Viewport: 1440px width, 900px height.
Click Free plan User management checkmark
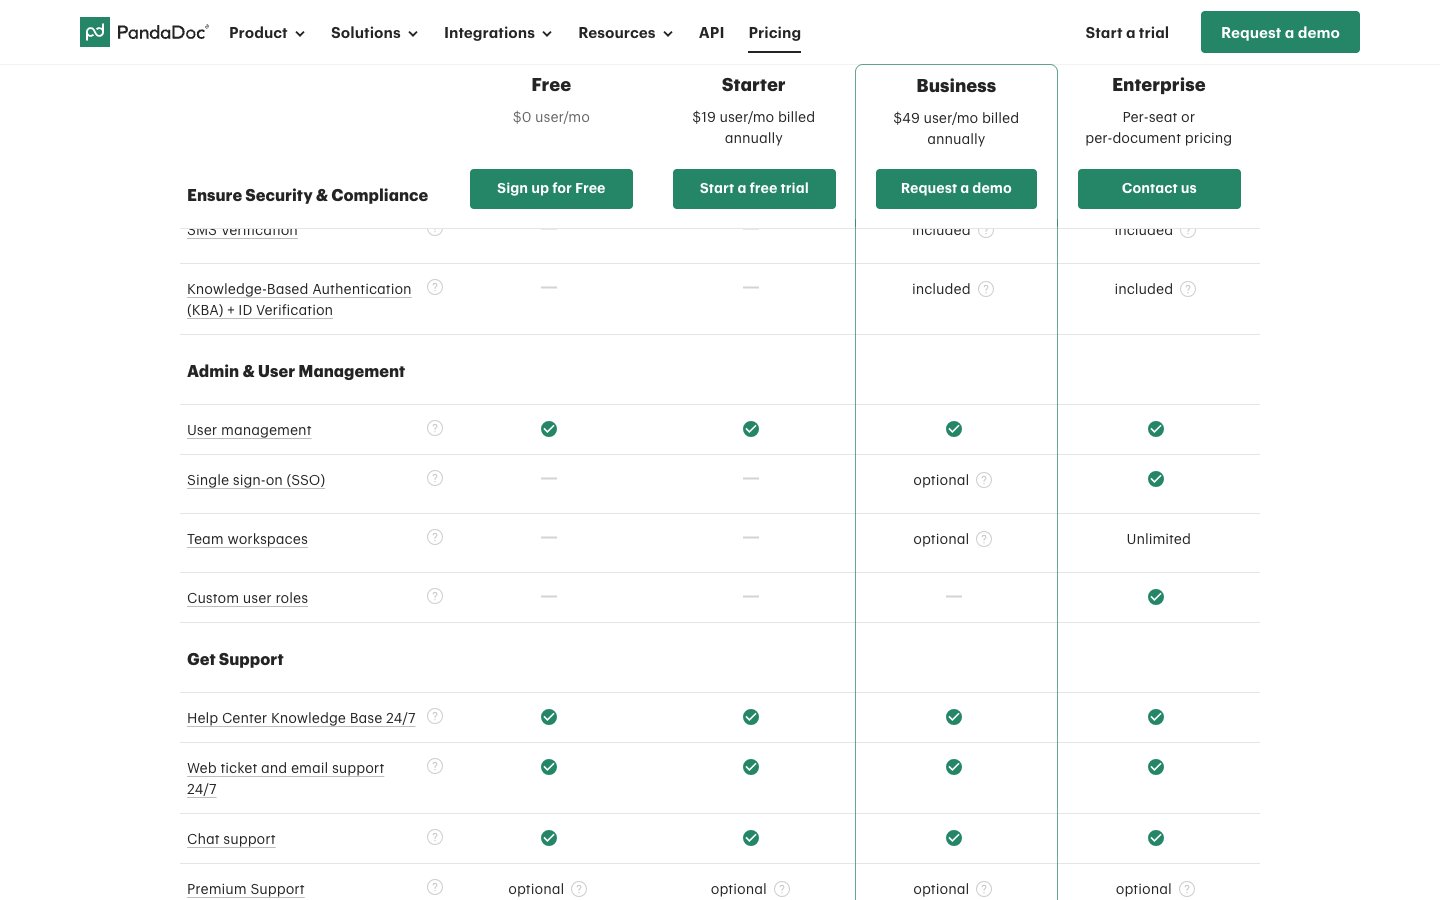point(549,429)
